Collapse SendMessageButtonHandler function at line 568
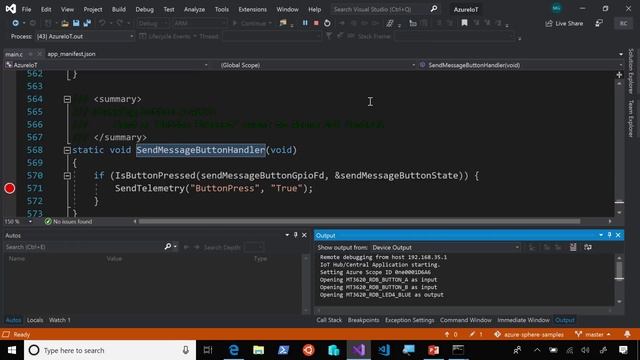This screenshot has height=360, width=640. (x=67, y=150)
